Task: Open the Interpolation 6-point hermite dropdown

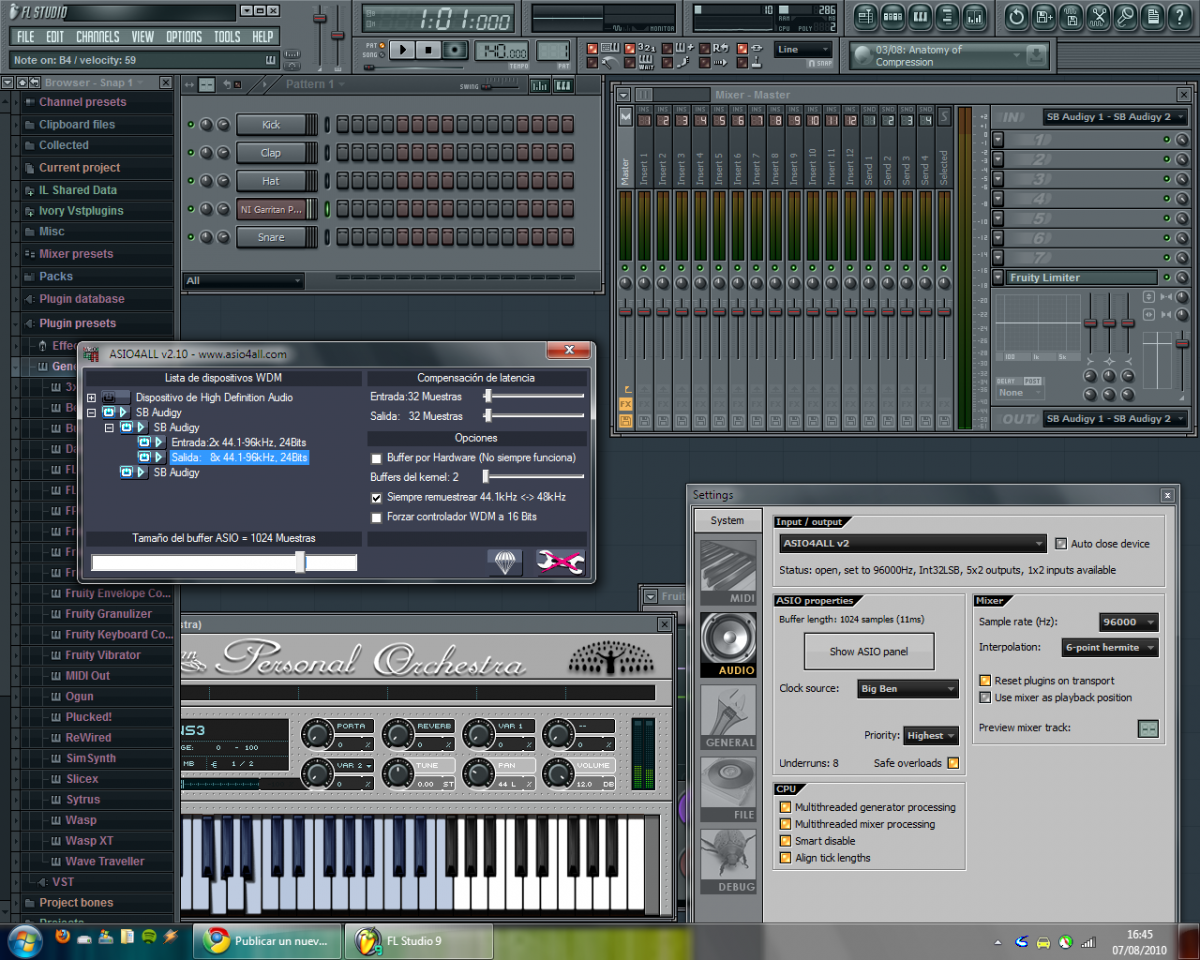Action: (x=1110, y=648)
